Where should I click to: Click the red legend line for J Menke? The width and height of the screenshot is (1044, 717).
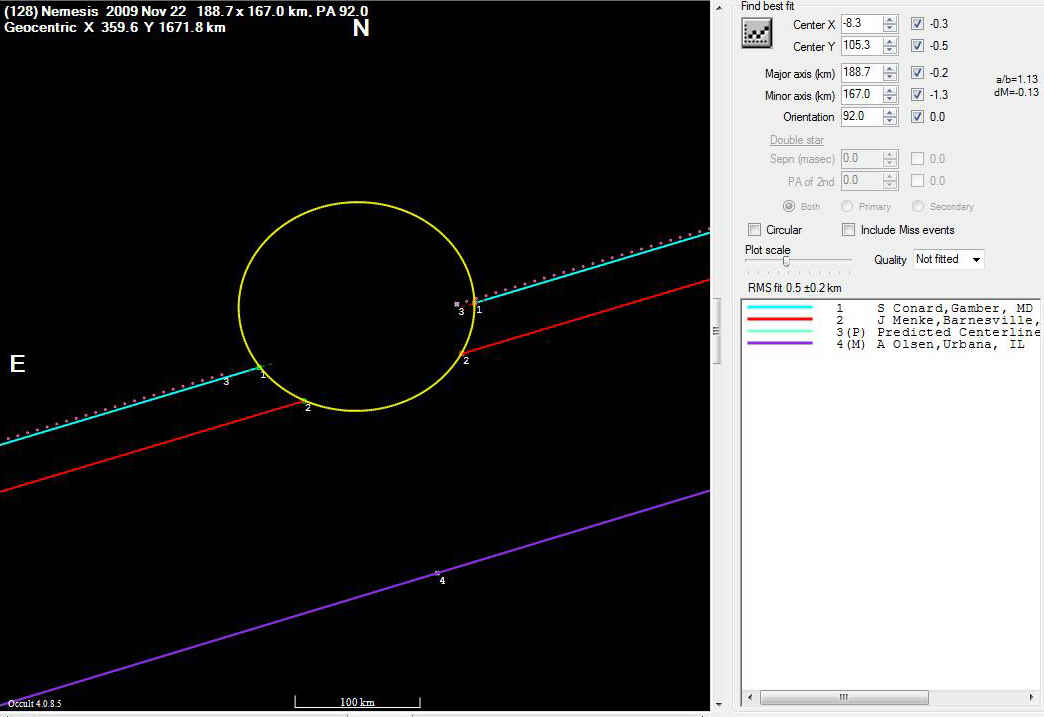click(780, 320)
